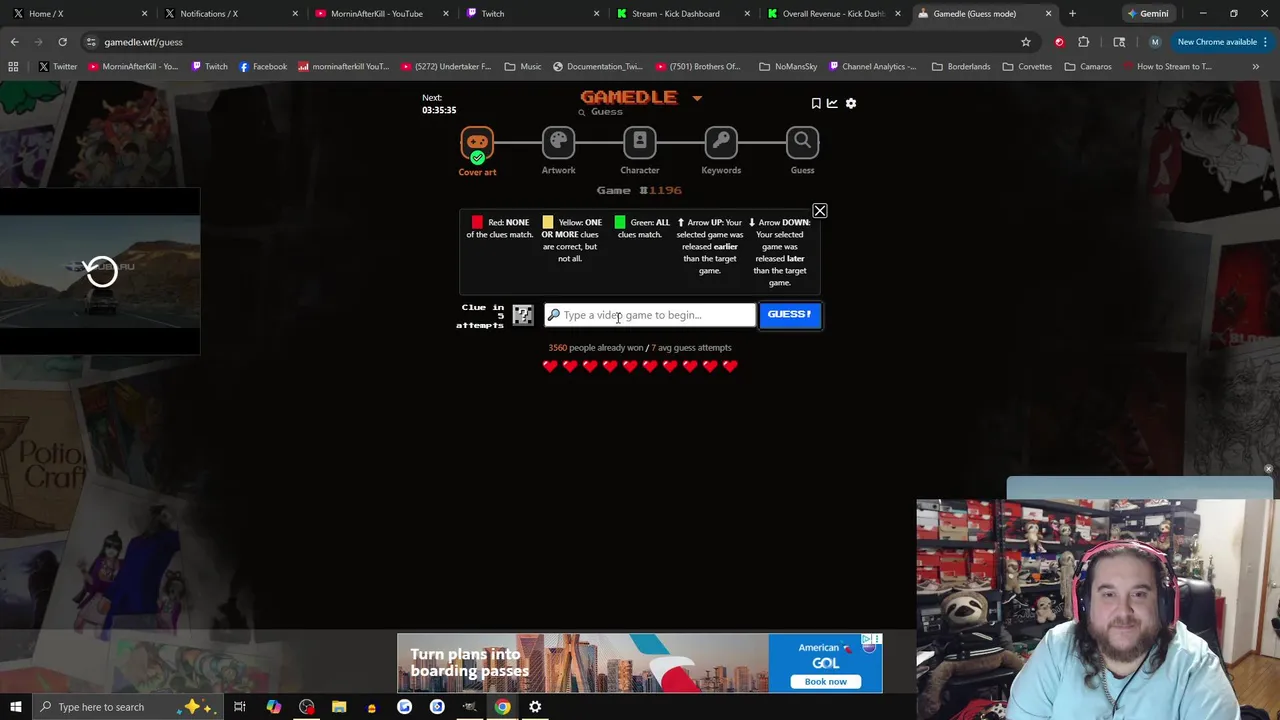Open Copilot from the taskbar

point(273,707)
